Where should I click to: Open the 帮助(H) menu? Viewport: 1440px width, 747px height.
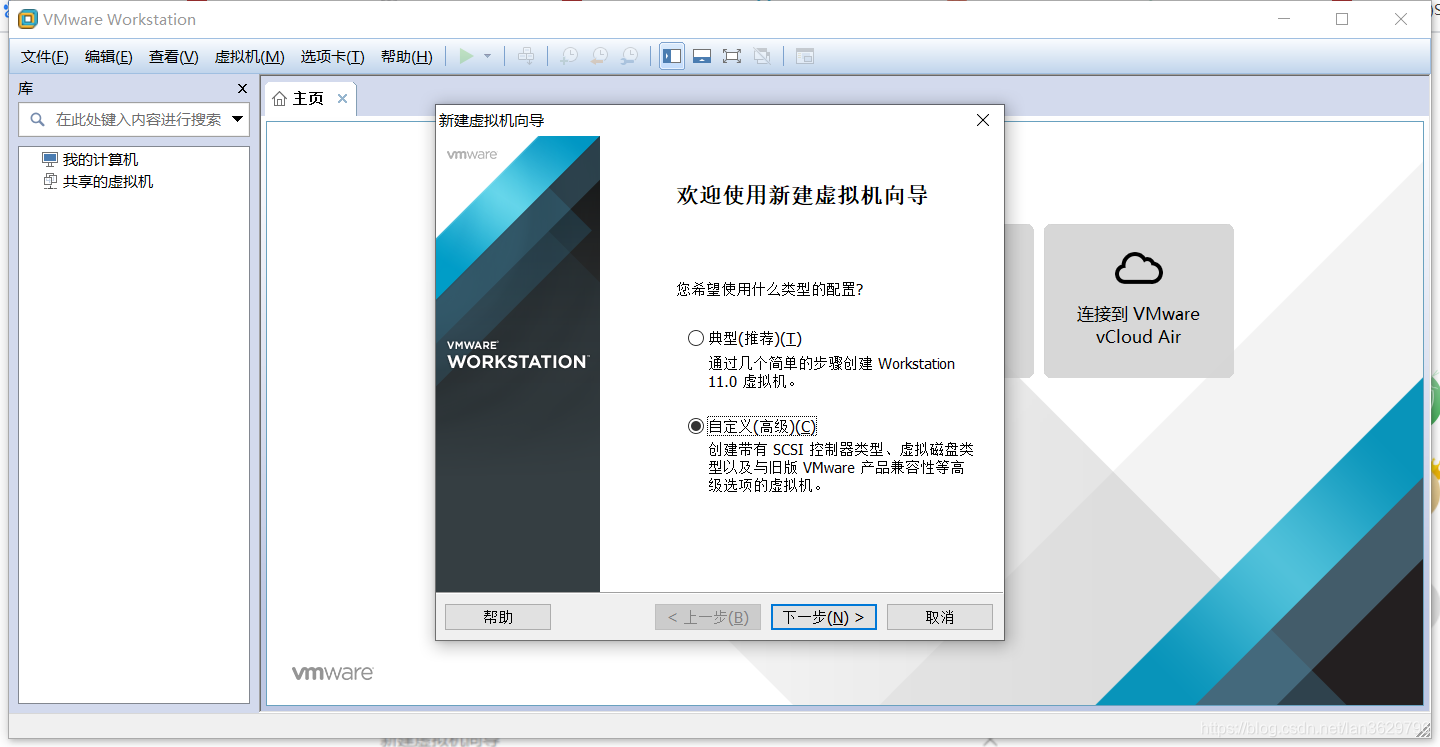tap(407, 57)
